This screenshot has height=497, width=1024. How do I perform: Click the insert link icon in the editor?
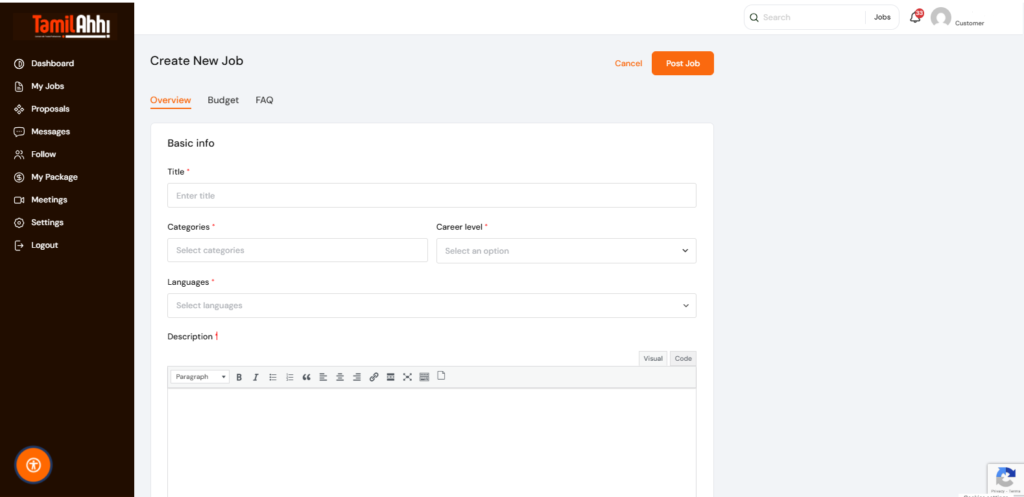click(x=374, y=377)
